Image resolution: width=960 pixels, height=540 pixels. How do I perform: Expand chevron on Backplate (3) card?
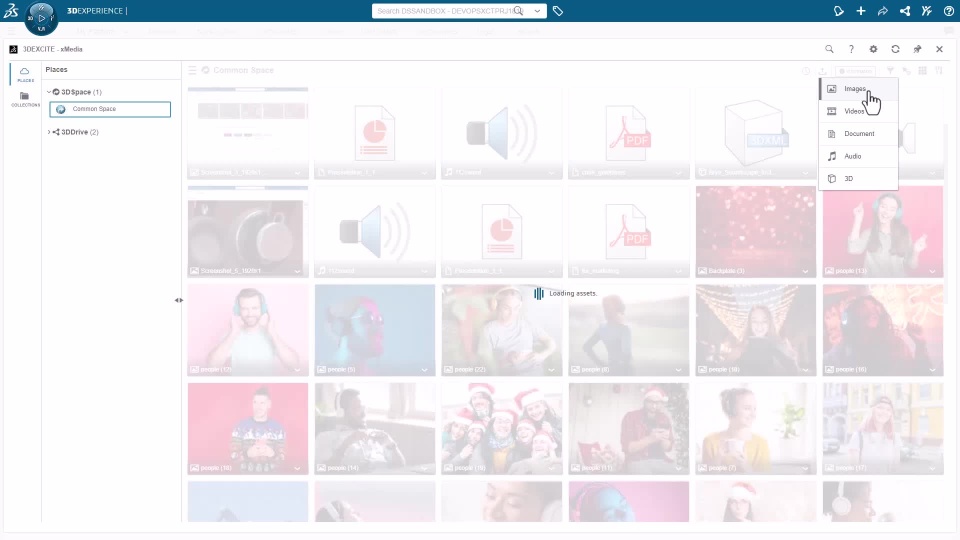click(x=805, y=271)
